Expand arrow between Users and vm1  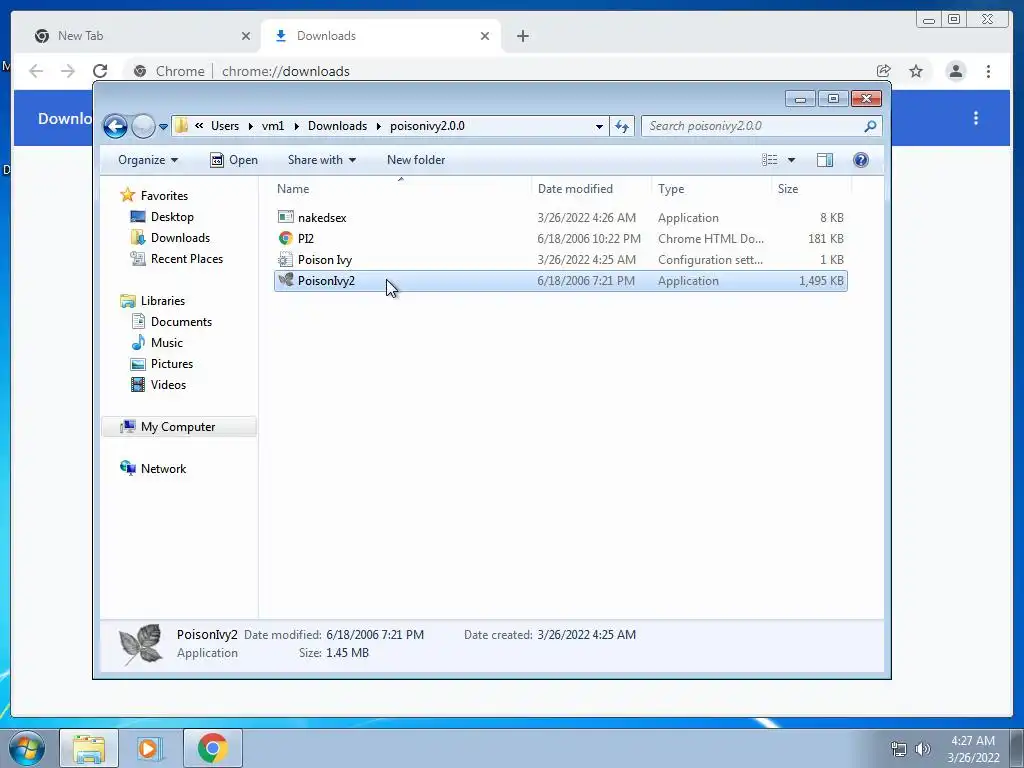point(251,126)
